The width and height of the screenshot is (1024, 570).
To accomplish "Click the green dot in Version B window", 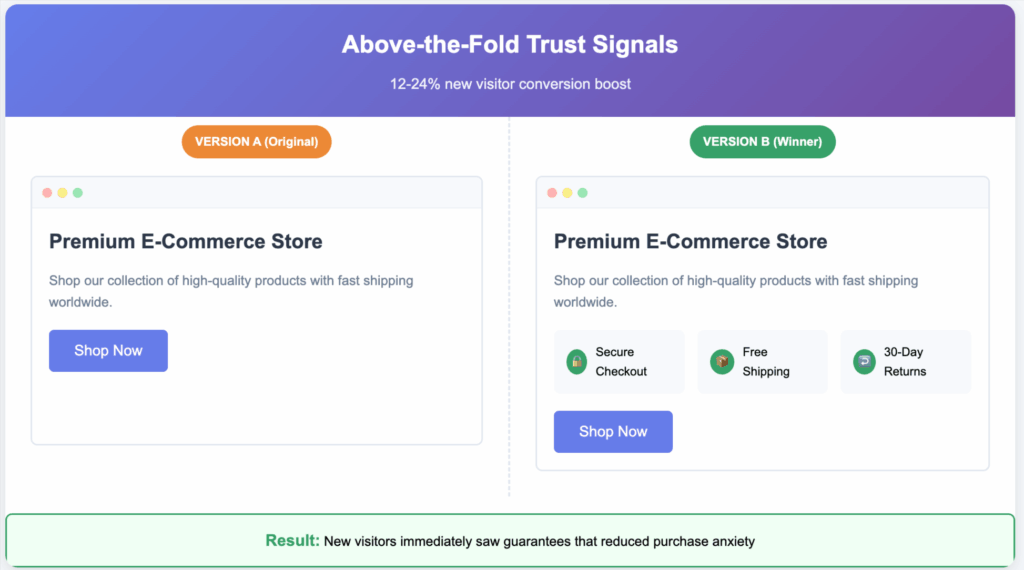I will click(x=583, y=193).
